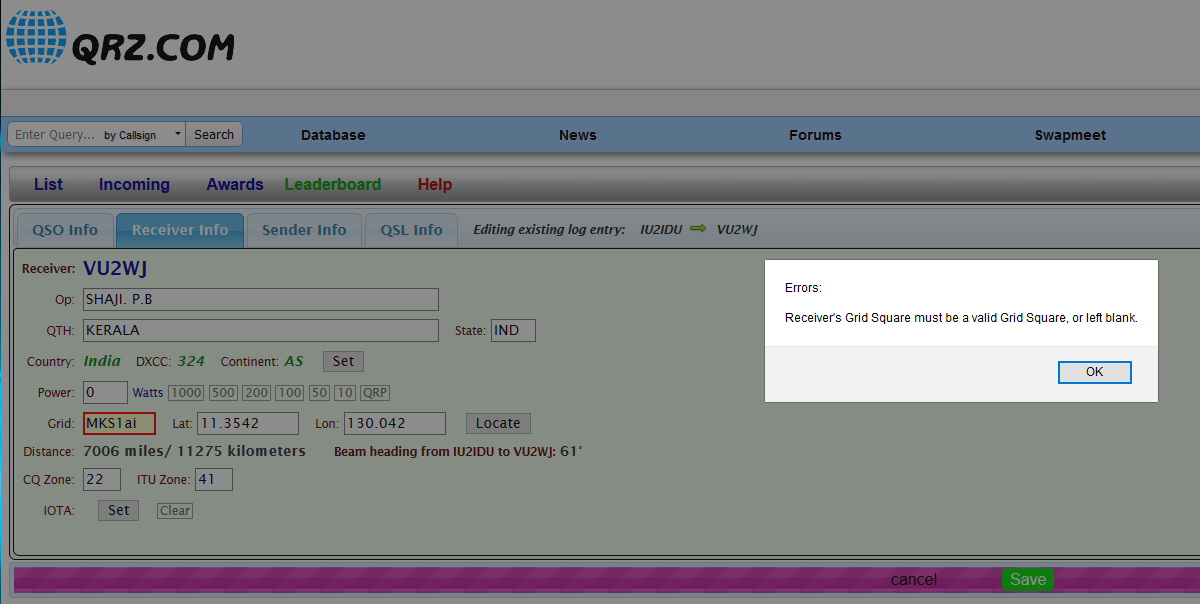Click the distance text '7006 miles/ 11275 kilometers'
Screen dimensions: 1200x604
tap(194, 452)
